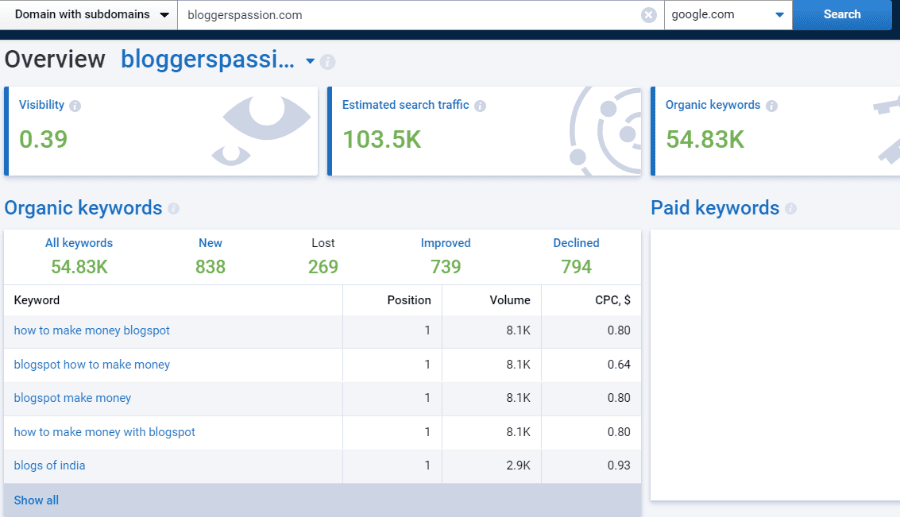Viewport: 900px width, 517px height.
Task: Click the blue Search button
Action: pyautogui.click(x=841, y=14)
